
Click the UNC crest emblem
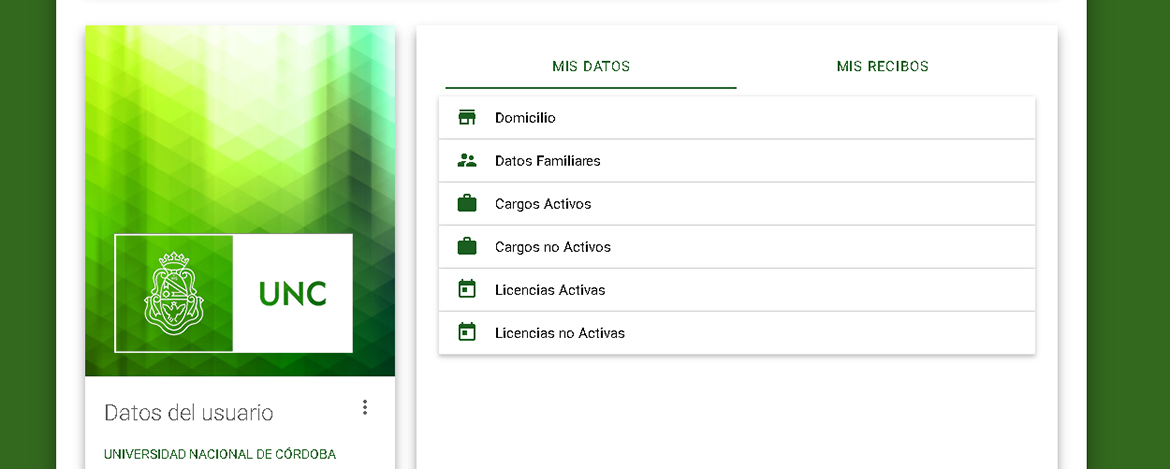point(174,292)
